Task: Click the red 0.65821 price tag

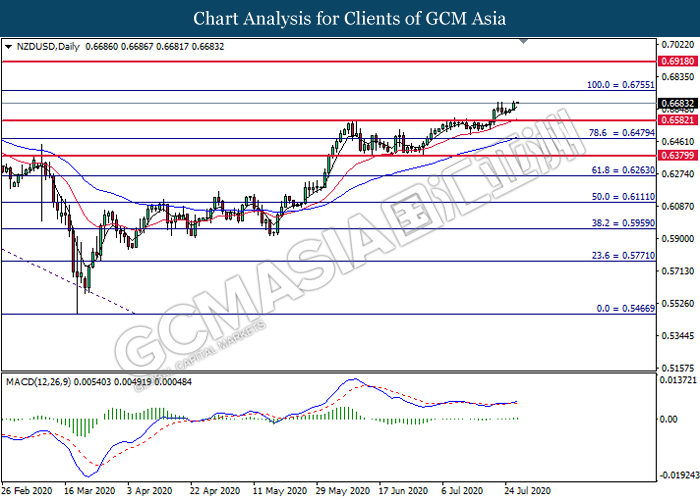Action: click(x=678, y=121)
